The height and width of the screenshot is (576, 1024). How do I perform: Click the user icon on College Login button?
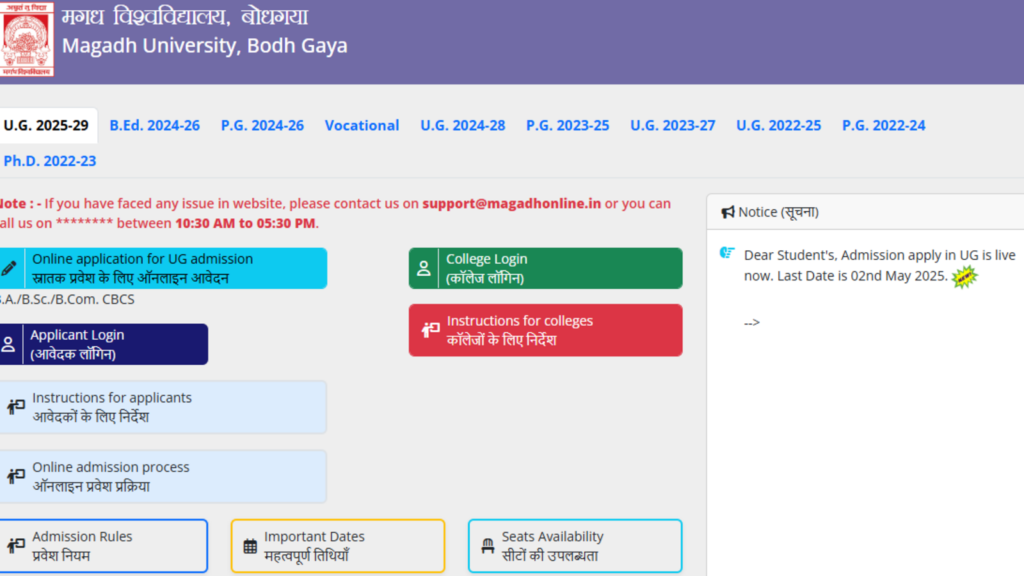tap(424, 268)
